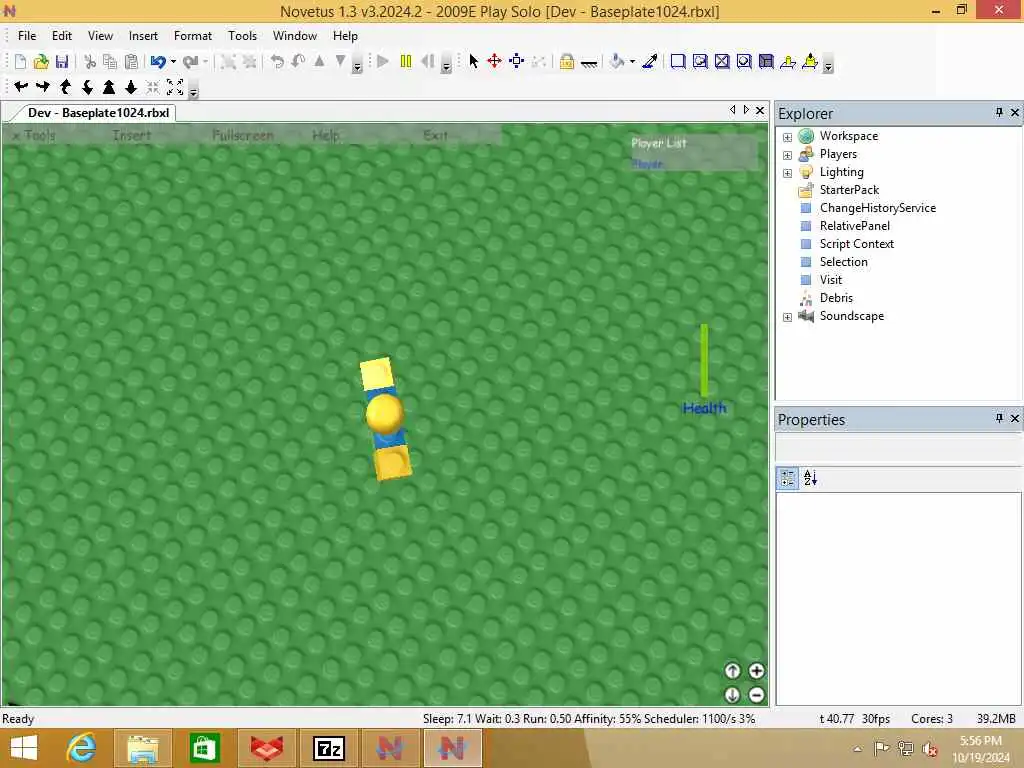1024x768 pixels.
Task: Open the Window menu
Action: point(295,36)
